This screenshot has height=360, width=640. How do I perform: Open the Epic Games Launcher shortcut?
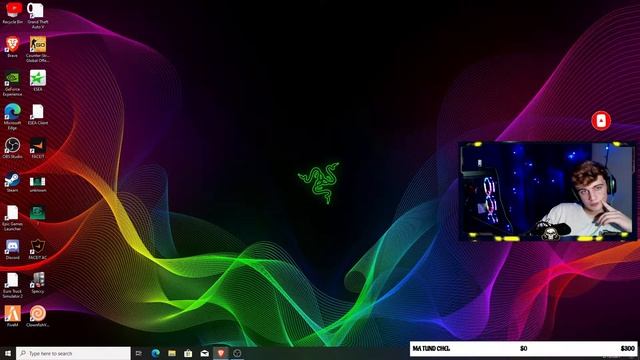coord(12,218)
